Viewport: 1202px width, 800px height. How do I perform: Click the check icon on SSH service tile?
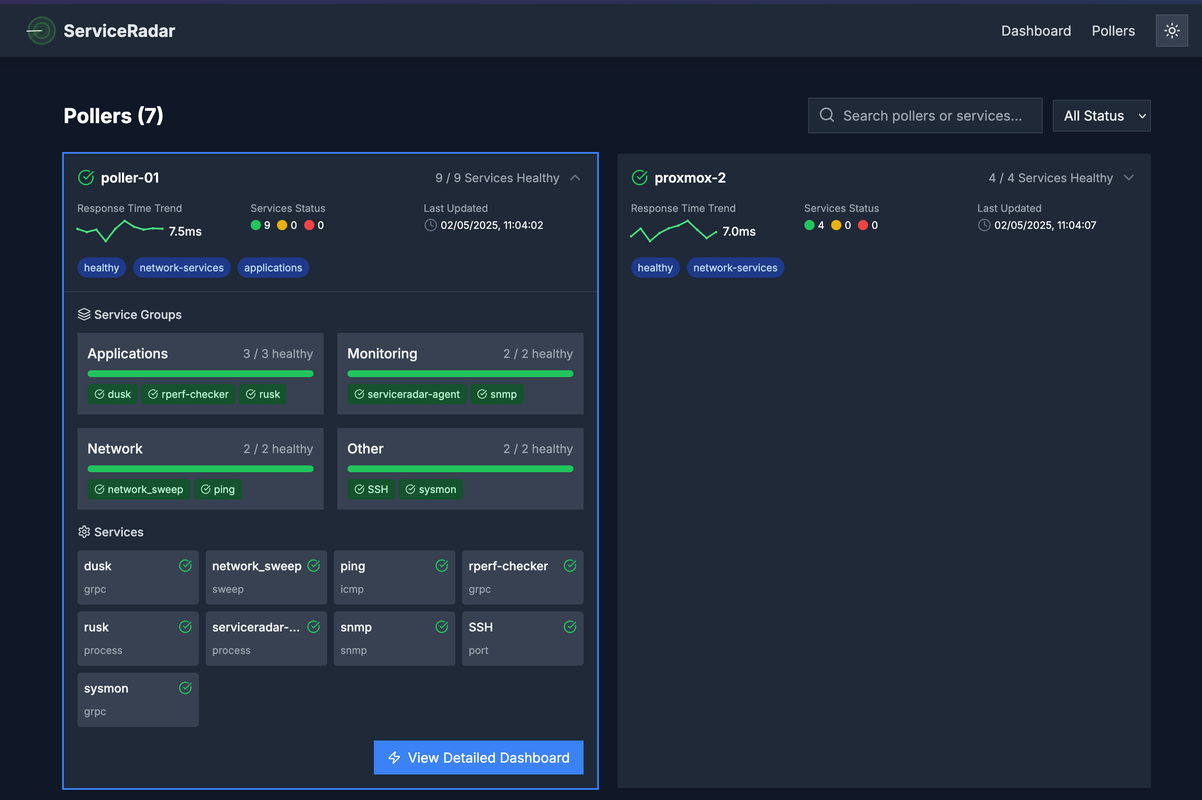[569, 627]
